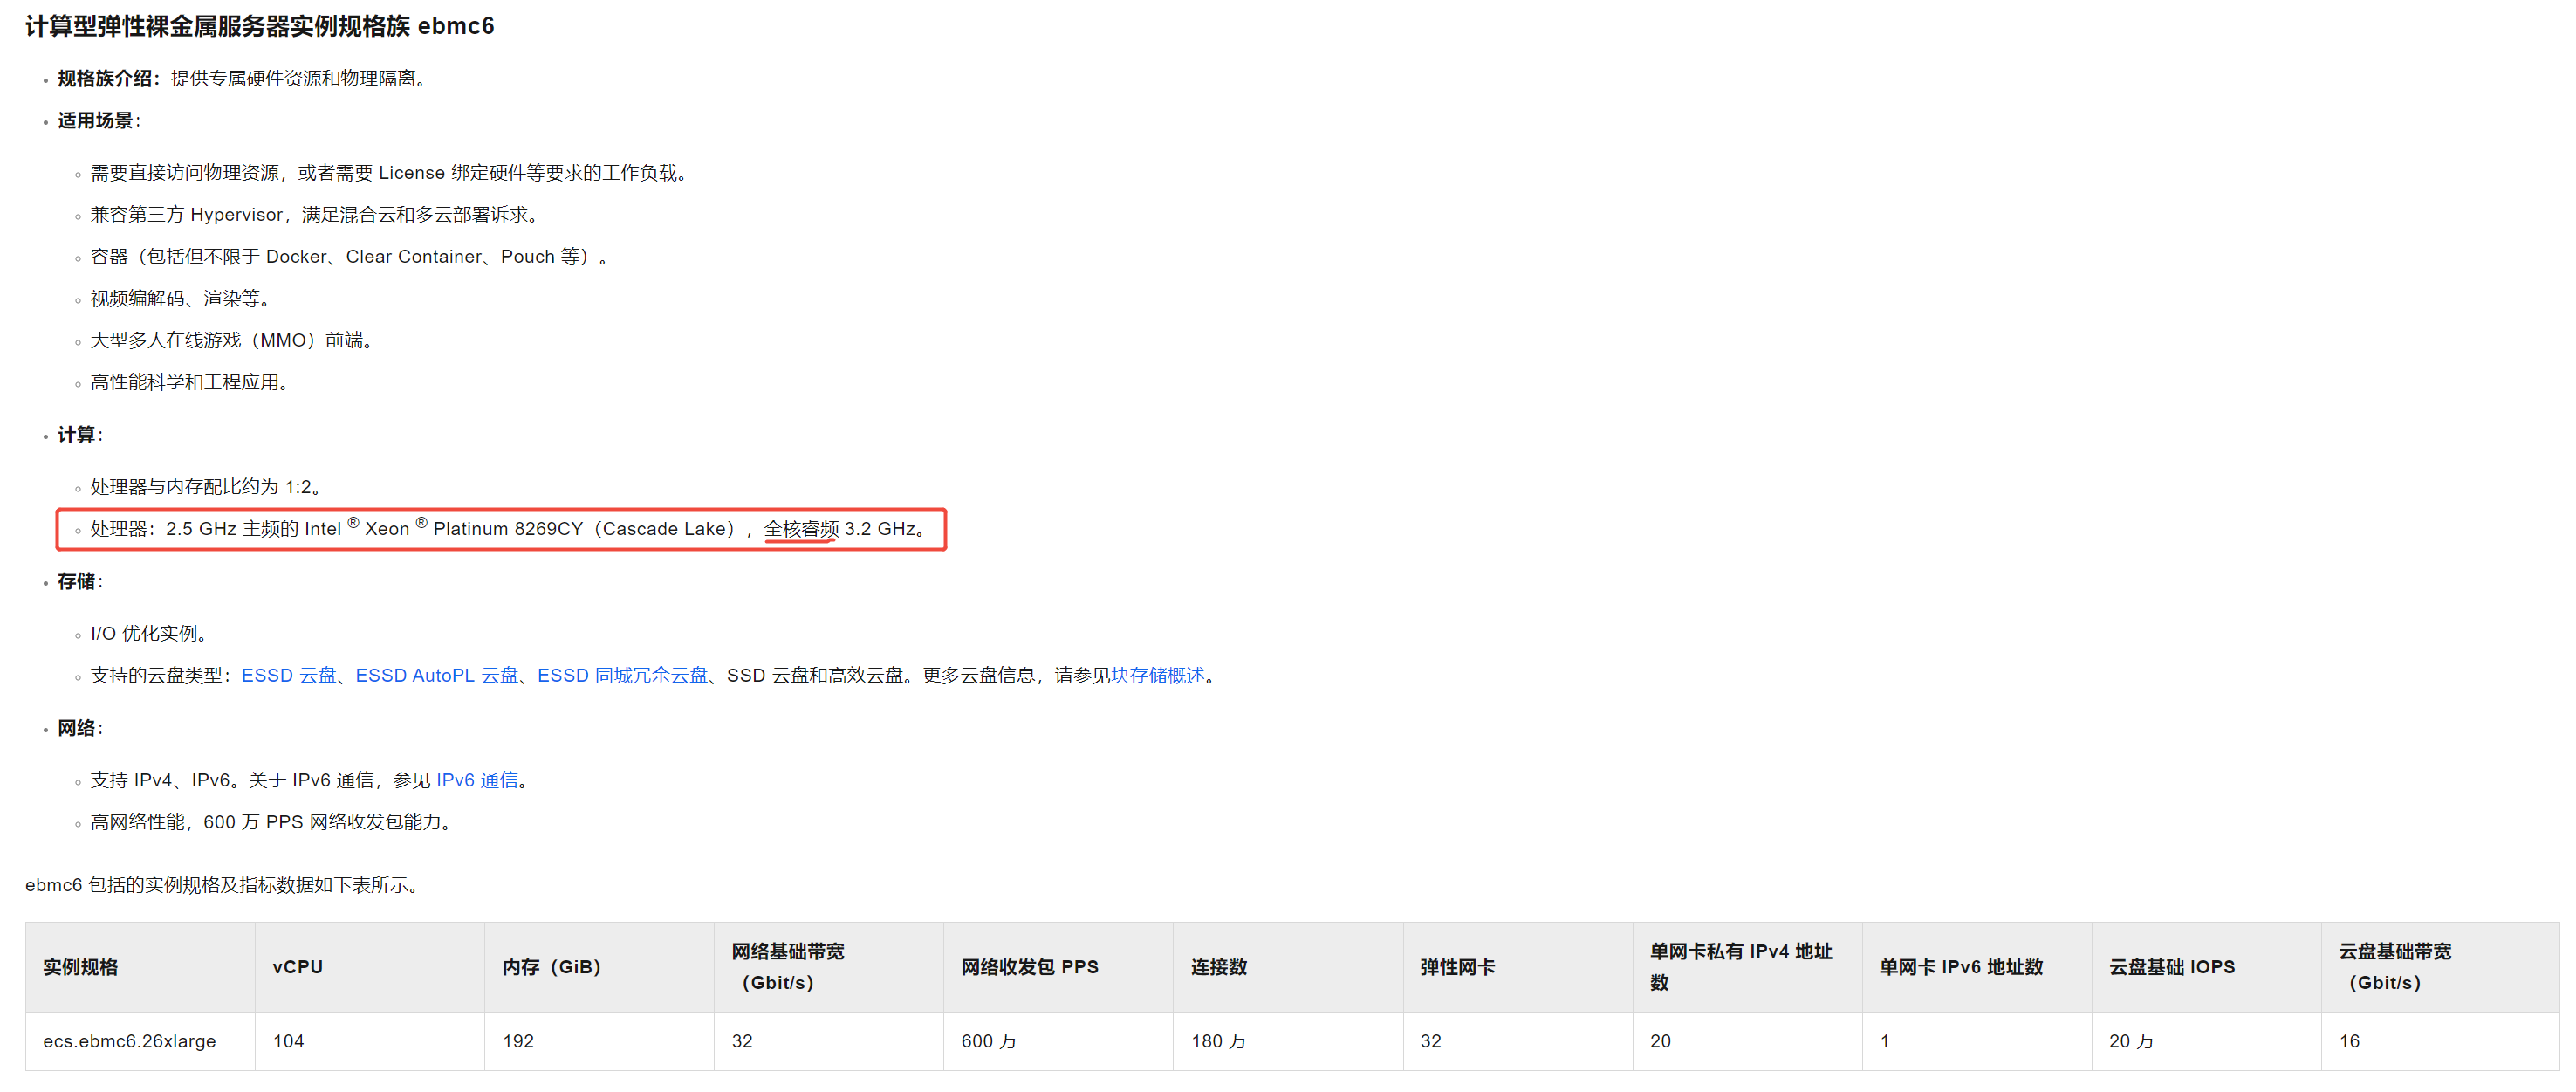Image resolution: width=2576 pixels, height=1092 pixels.
Task: Click the 网络收发包 PPS column header
Action: point(1029,967)
